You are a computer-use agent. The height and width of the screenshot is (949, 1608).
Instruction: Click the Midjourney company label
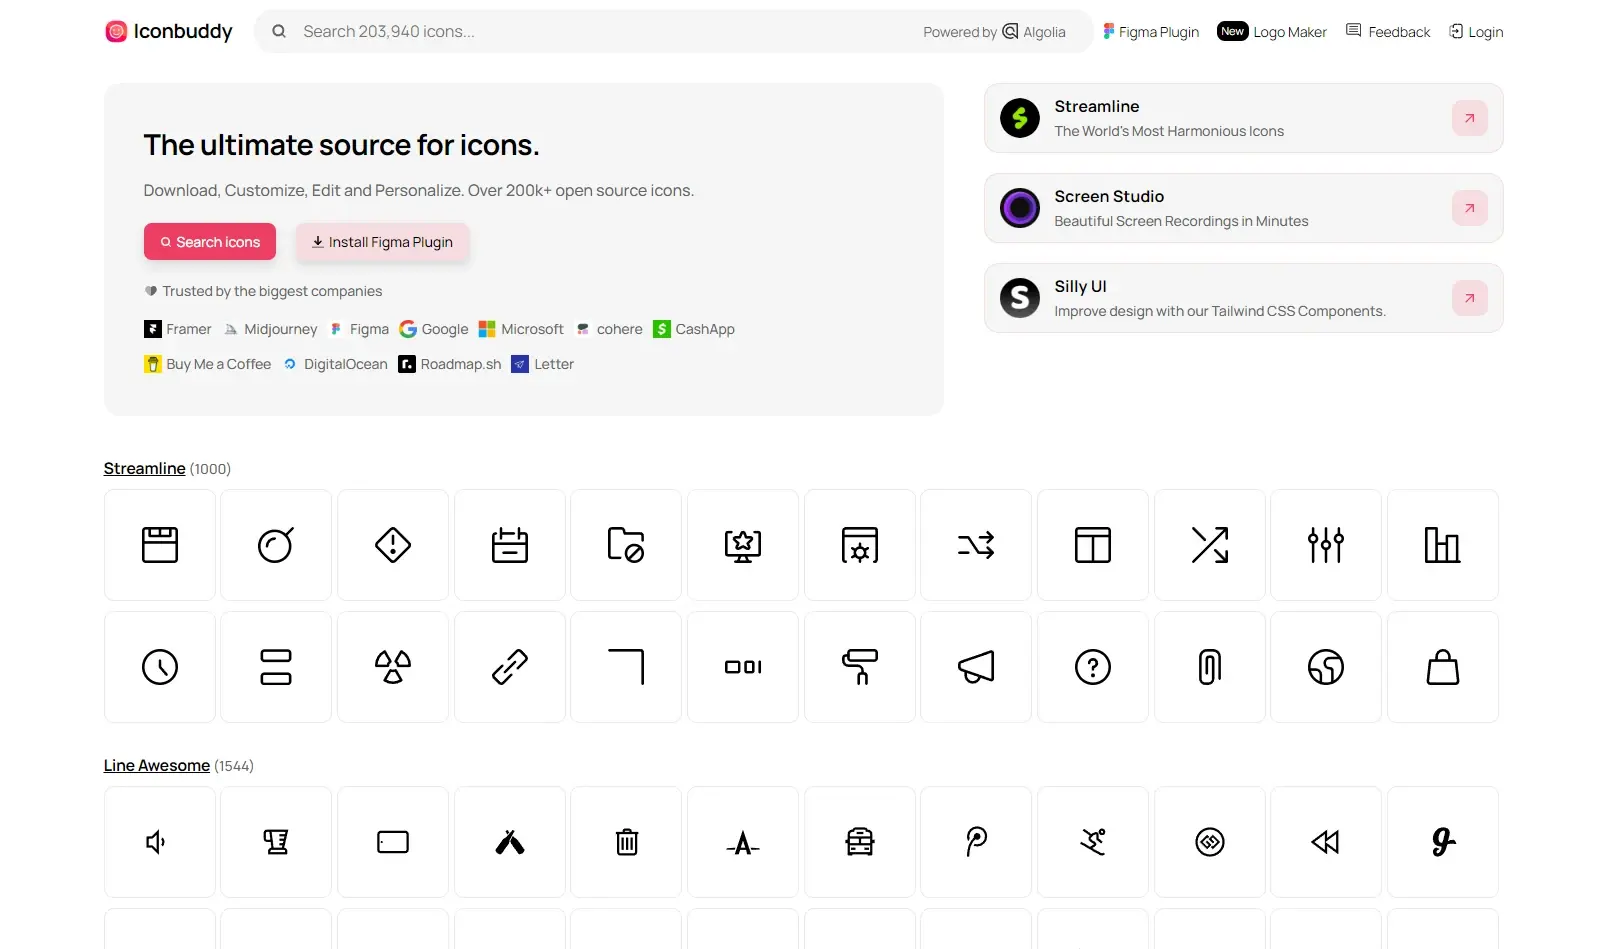[270, 329]
